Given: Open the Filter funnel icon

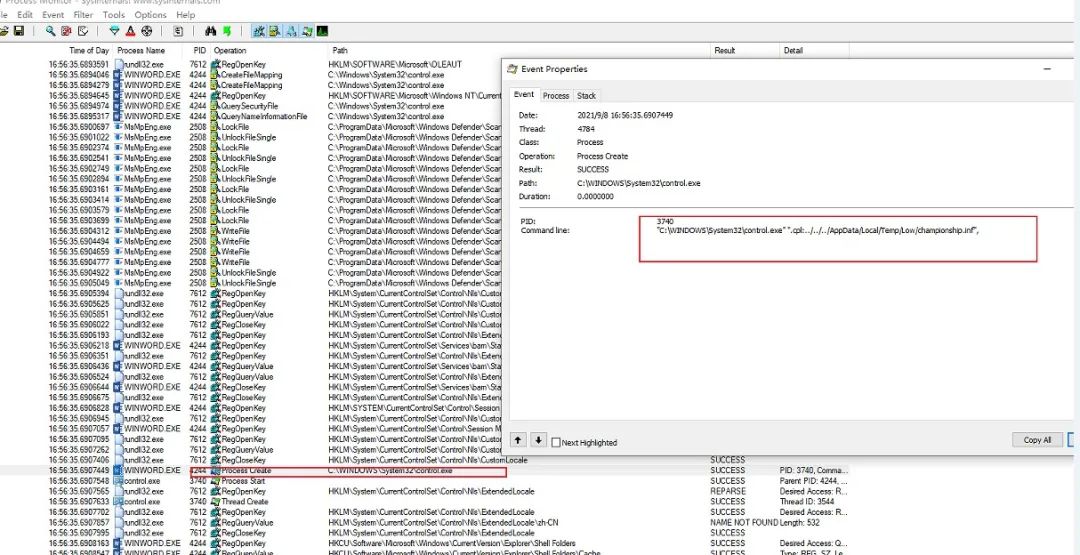Looking at the screenshot, I should click(x=114, y=31).
